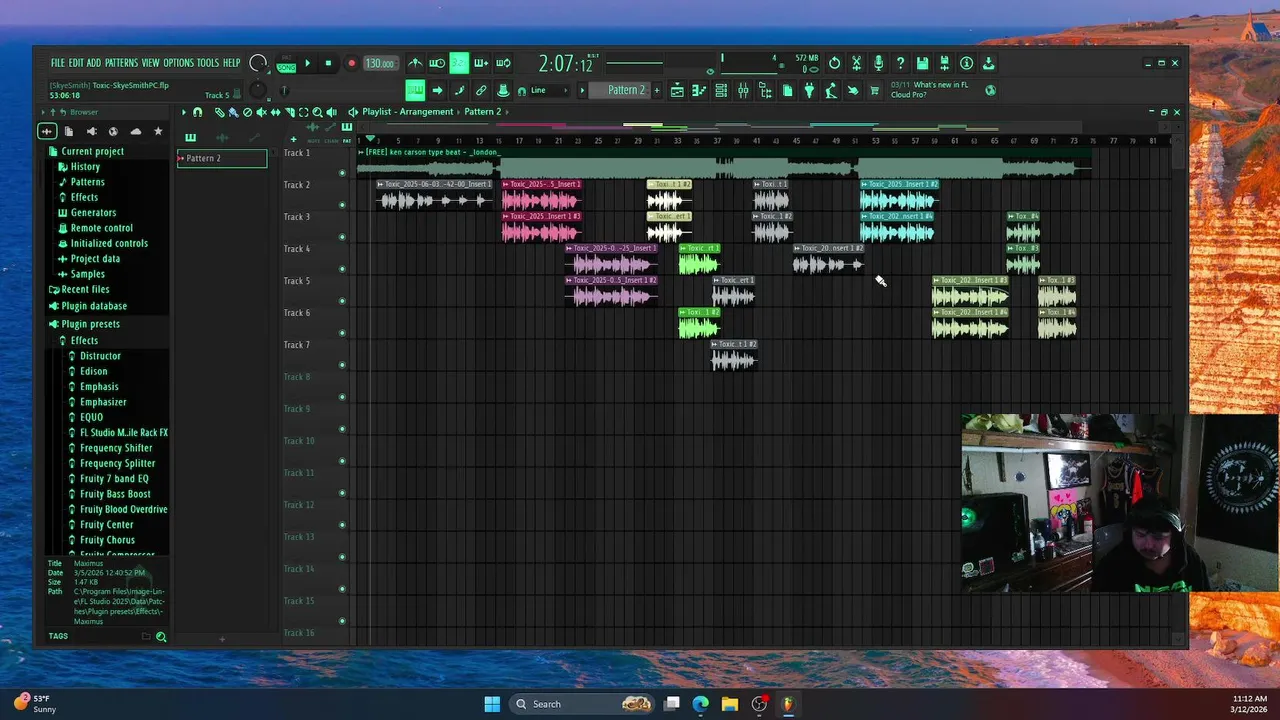Stop playback with the Stop button
1280x720 pixels.
pos(328,63)
